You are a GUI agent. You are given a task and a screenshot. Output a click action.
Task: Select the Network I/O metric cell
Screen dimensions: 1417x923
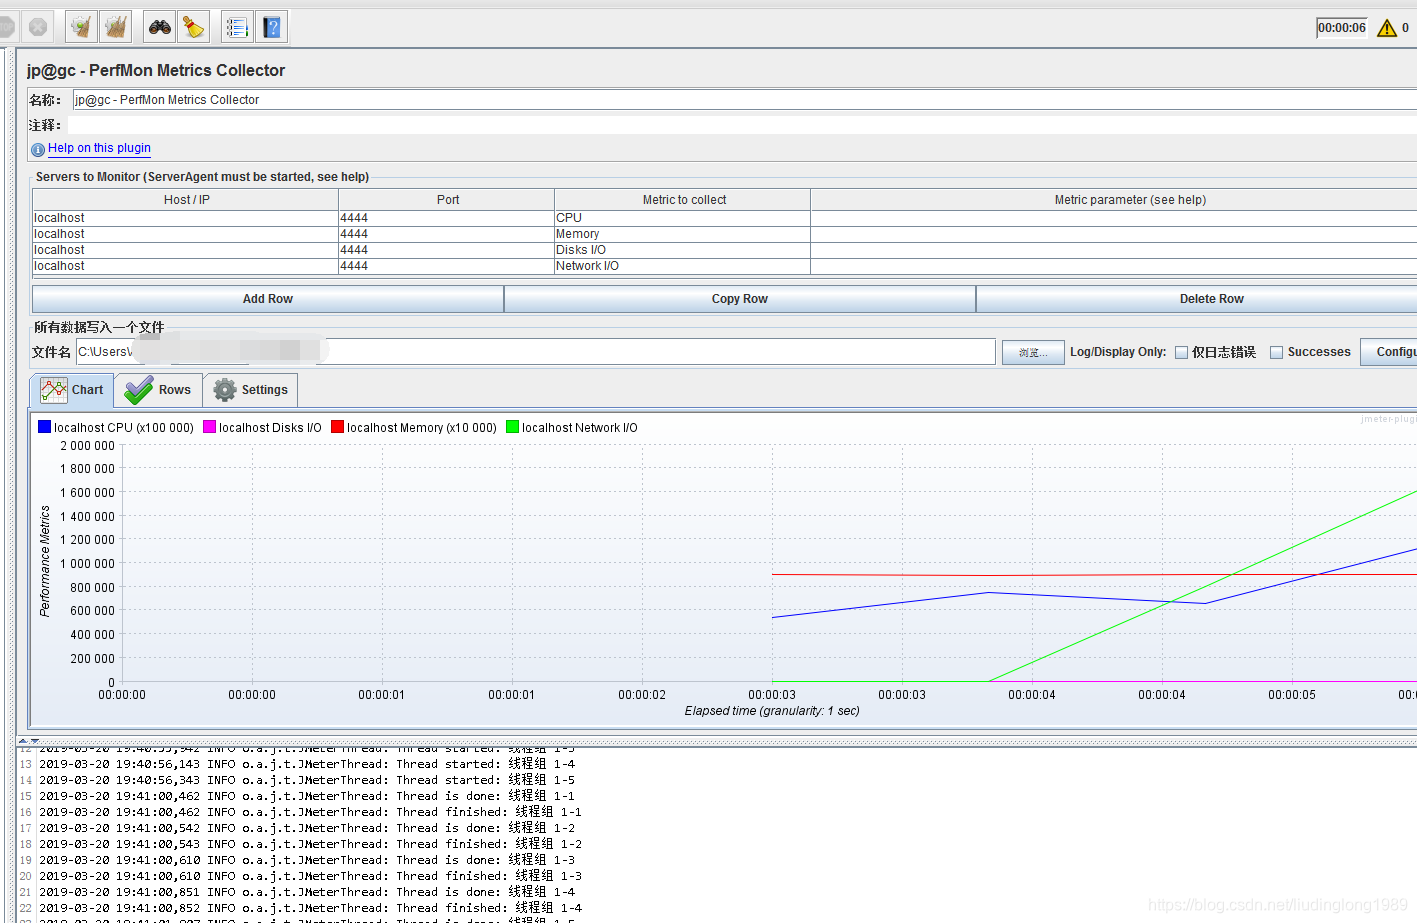[682, 266]
